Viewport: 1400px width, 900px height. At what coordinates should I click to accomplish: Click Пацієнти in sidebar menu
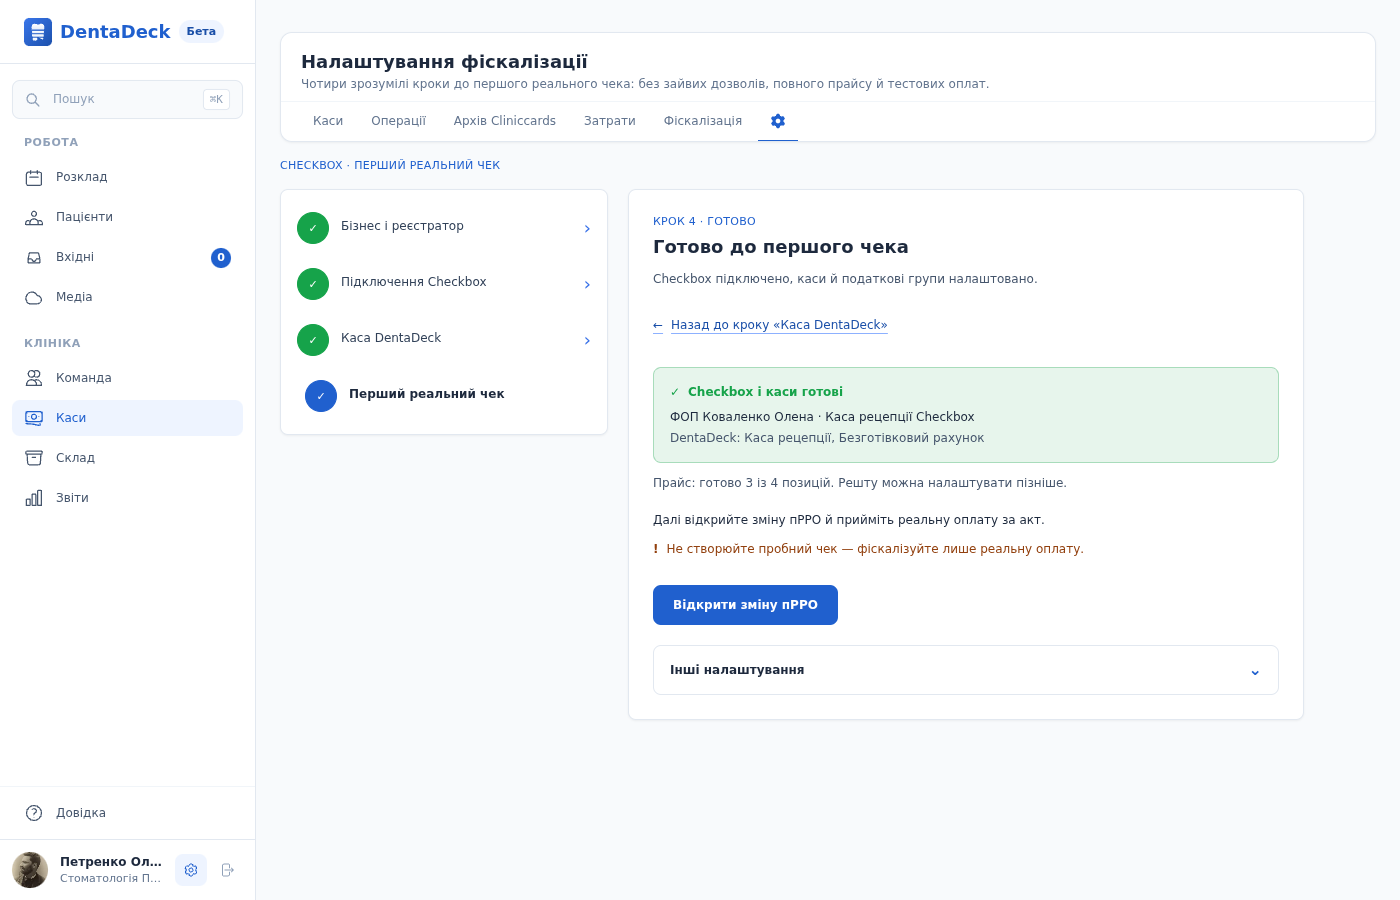point(127,218)
